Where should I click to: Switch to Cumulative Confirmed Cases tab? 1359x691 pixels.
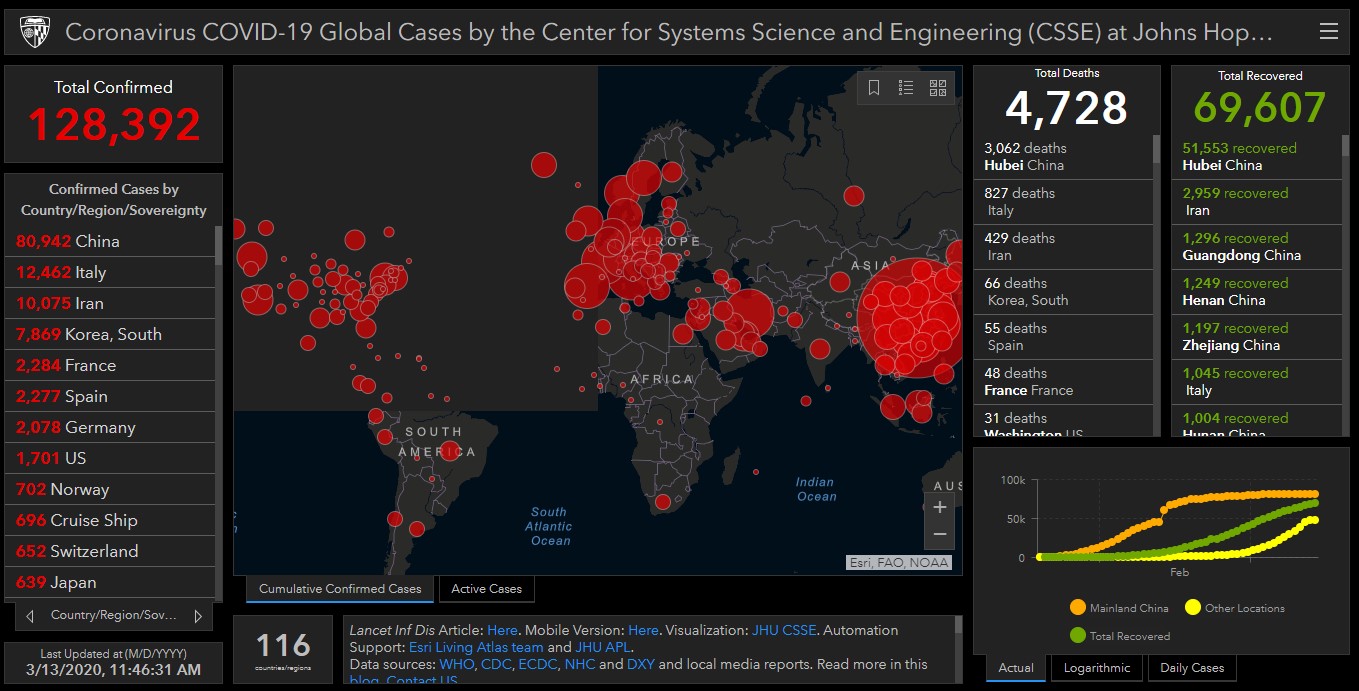(x=340, y=589)
